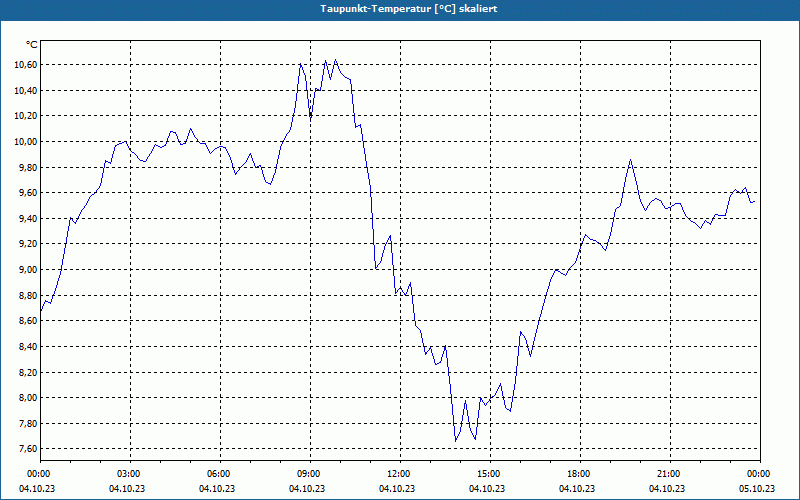The width and height of the screenshot is (800, 500).
Task: Select the 9,60 y-axis value
Action: pyautogui.click(x=28, y=193)
